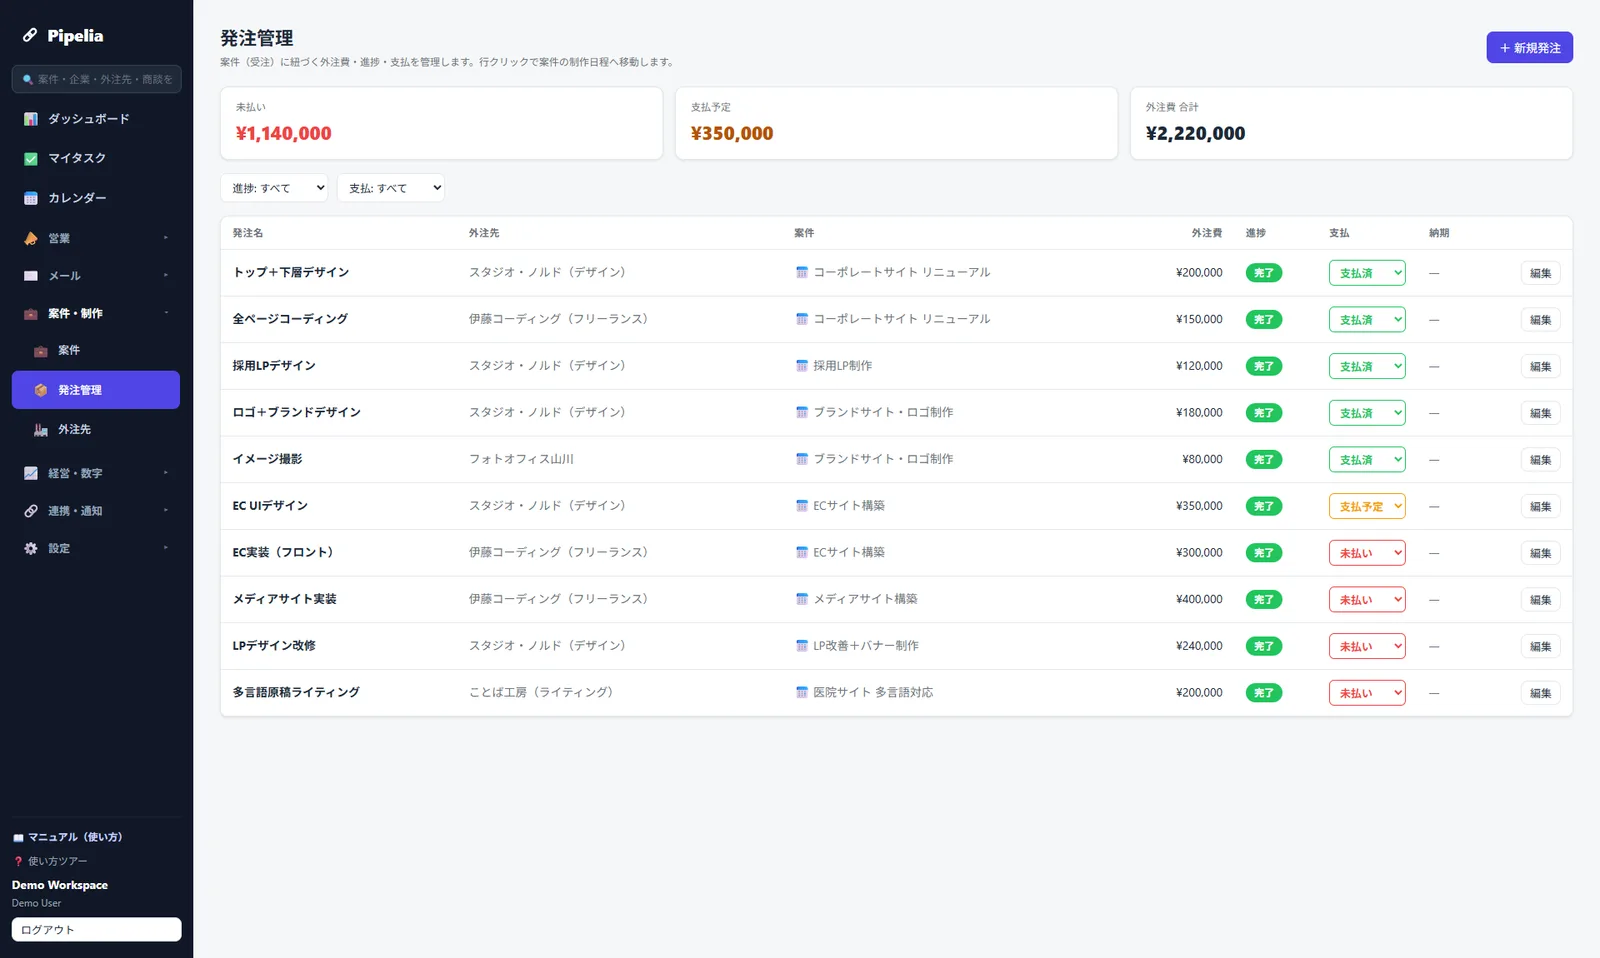
Task: Click the 発注名 column header
Action: click(x=248, y=233)
